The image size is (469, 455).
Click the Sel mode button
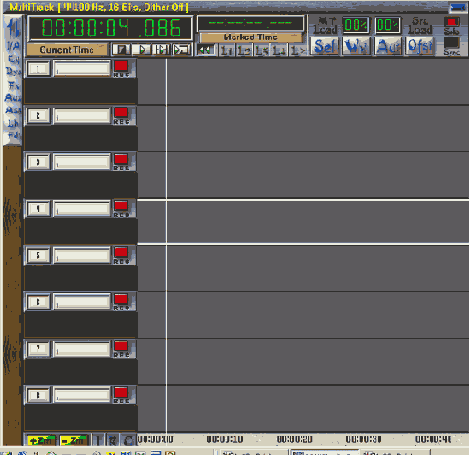tap(325, 46)
